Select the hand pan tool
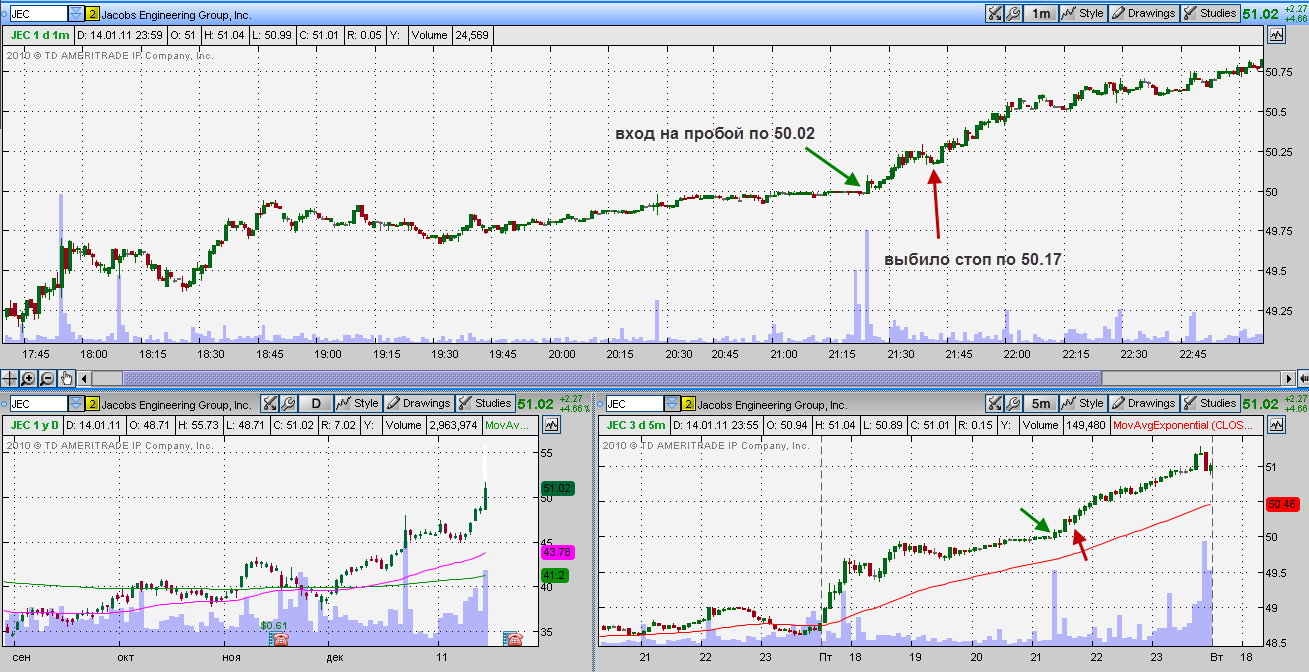Screen dimensions: 1309x672 coord(67,378)
